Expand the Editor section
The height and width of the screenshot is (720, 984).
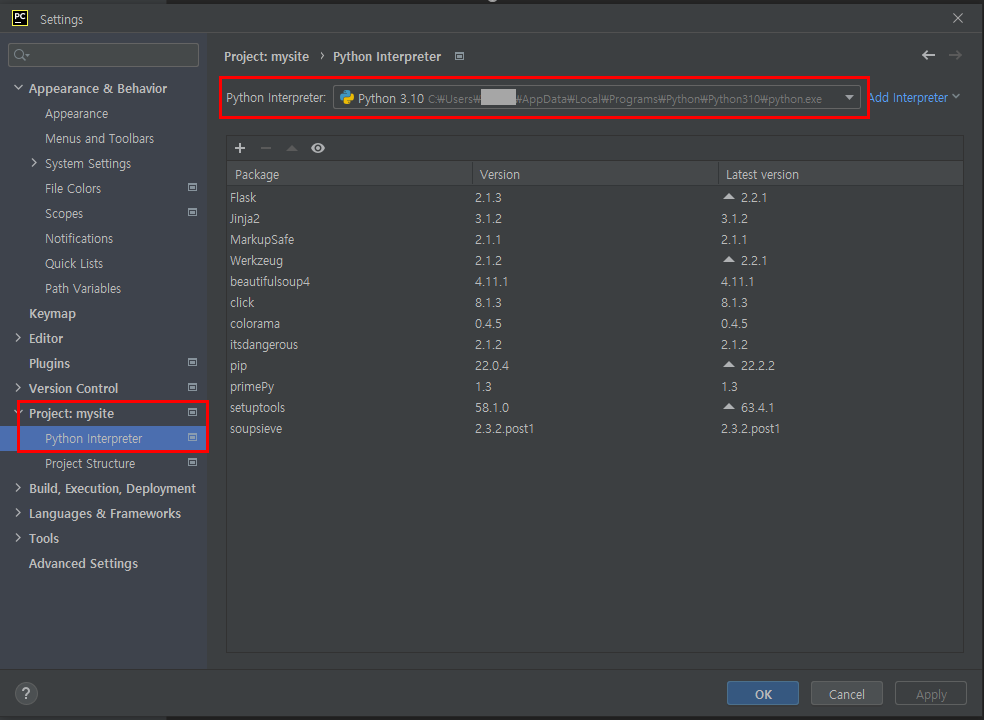click(18, 338)
